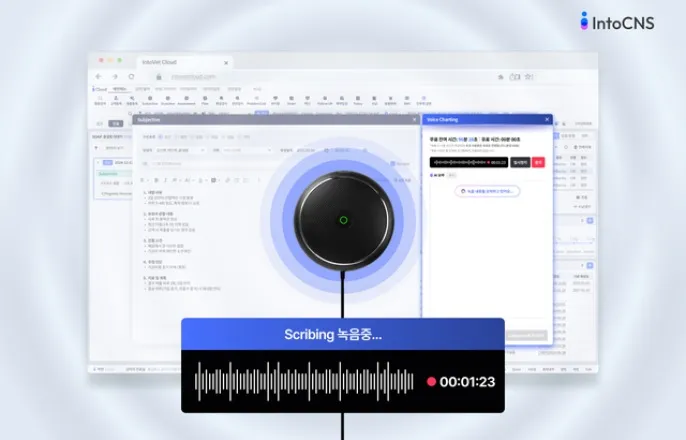Reload the page with the refresh icon
This screenshot has width=686, height=440.
(x=131, y=77)
